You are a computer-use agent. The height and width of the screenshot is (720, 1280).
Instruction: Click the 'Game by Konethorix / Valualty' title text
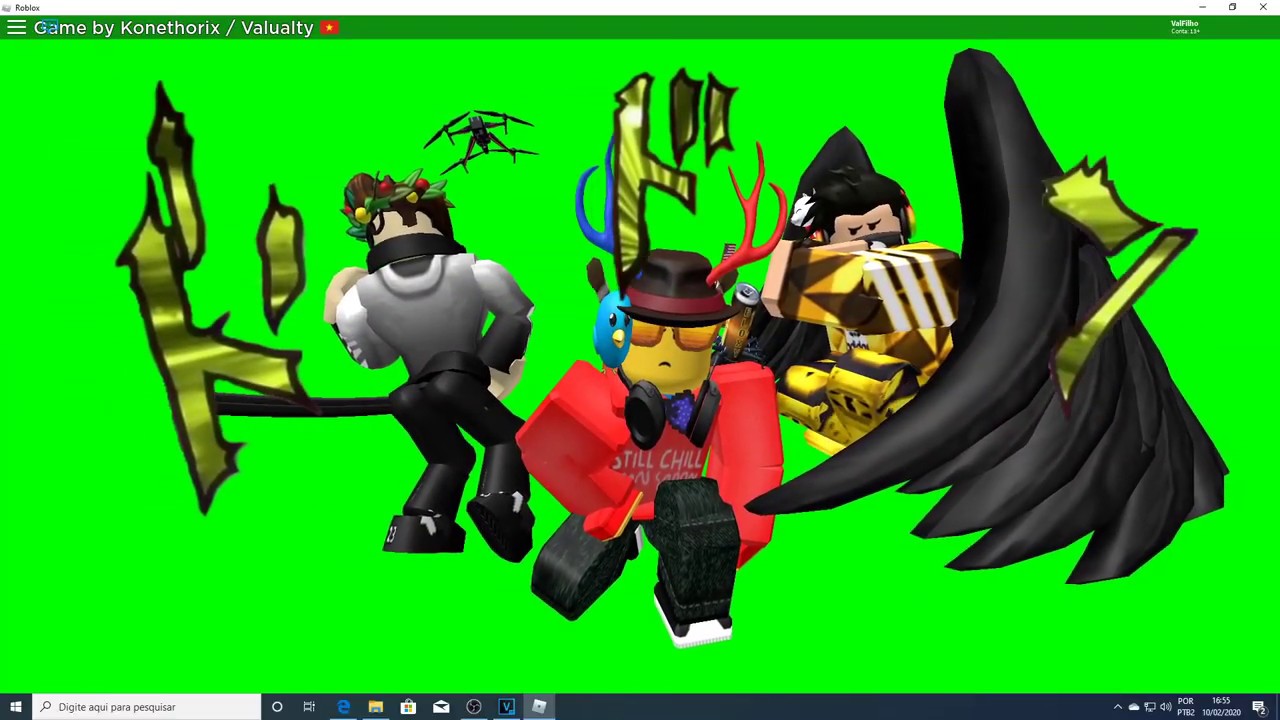[174, 27]
